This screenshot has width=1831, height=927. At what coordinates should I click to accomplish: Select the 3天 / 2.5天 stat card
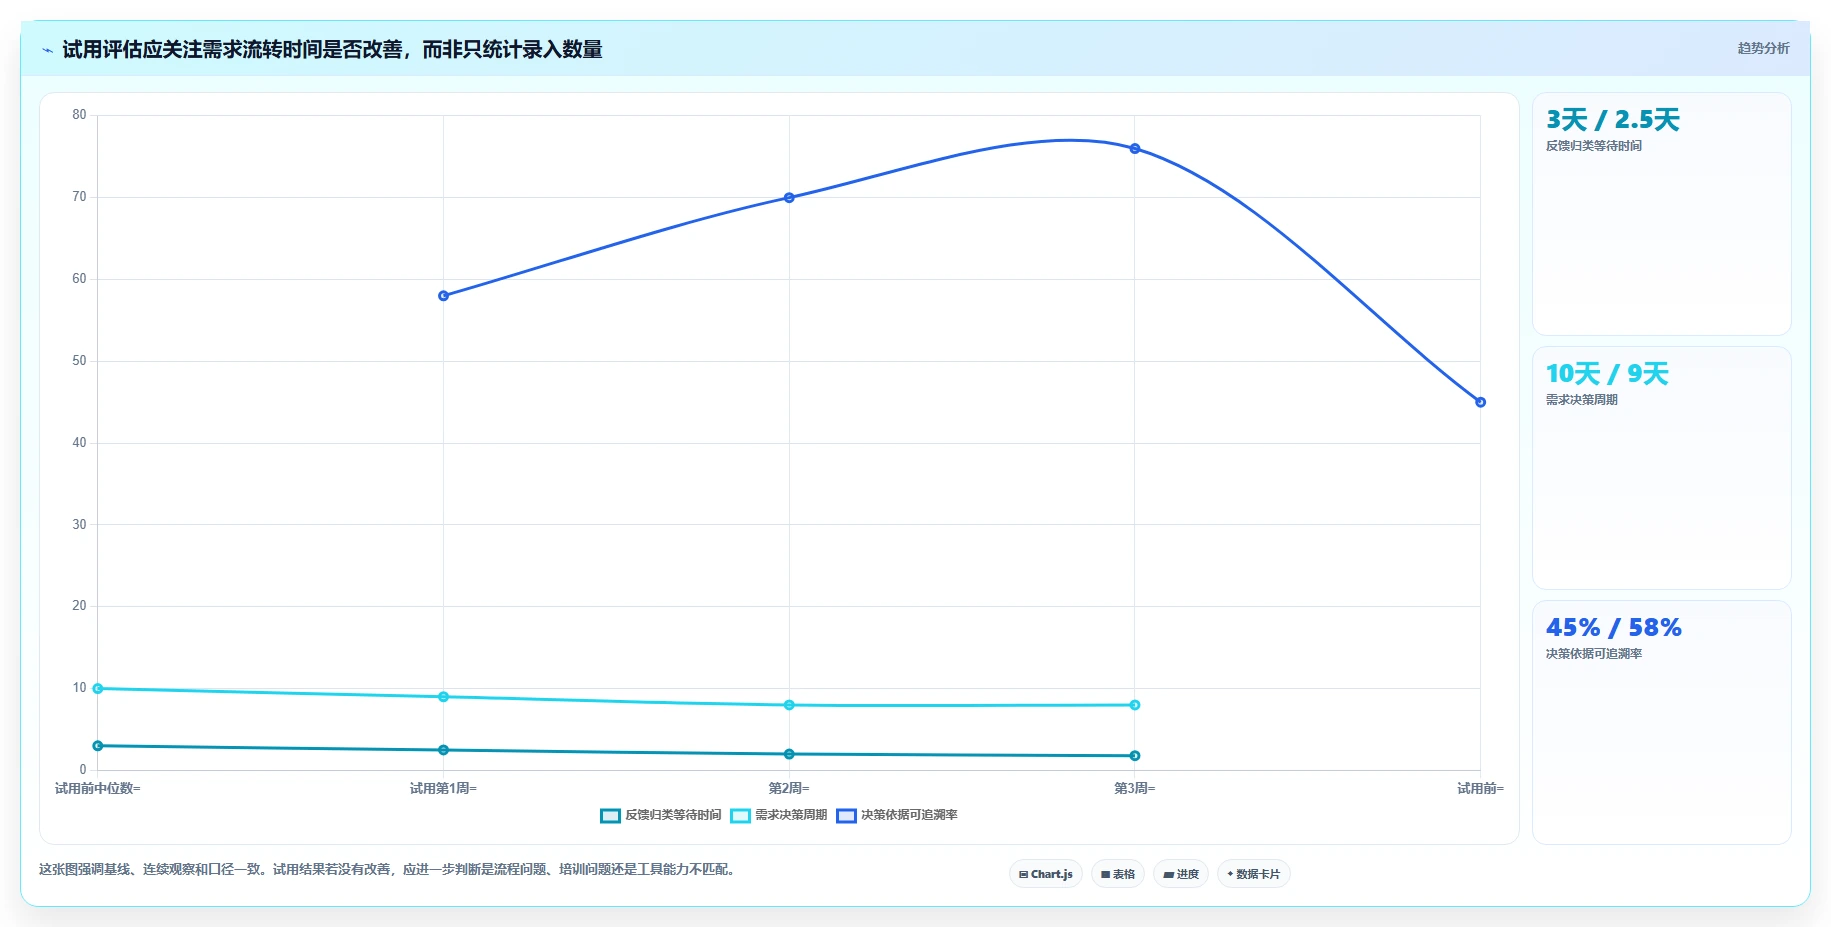(x=1661, y=214)
